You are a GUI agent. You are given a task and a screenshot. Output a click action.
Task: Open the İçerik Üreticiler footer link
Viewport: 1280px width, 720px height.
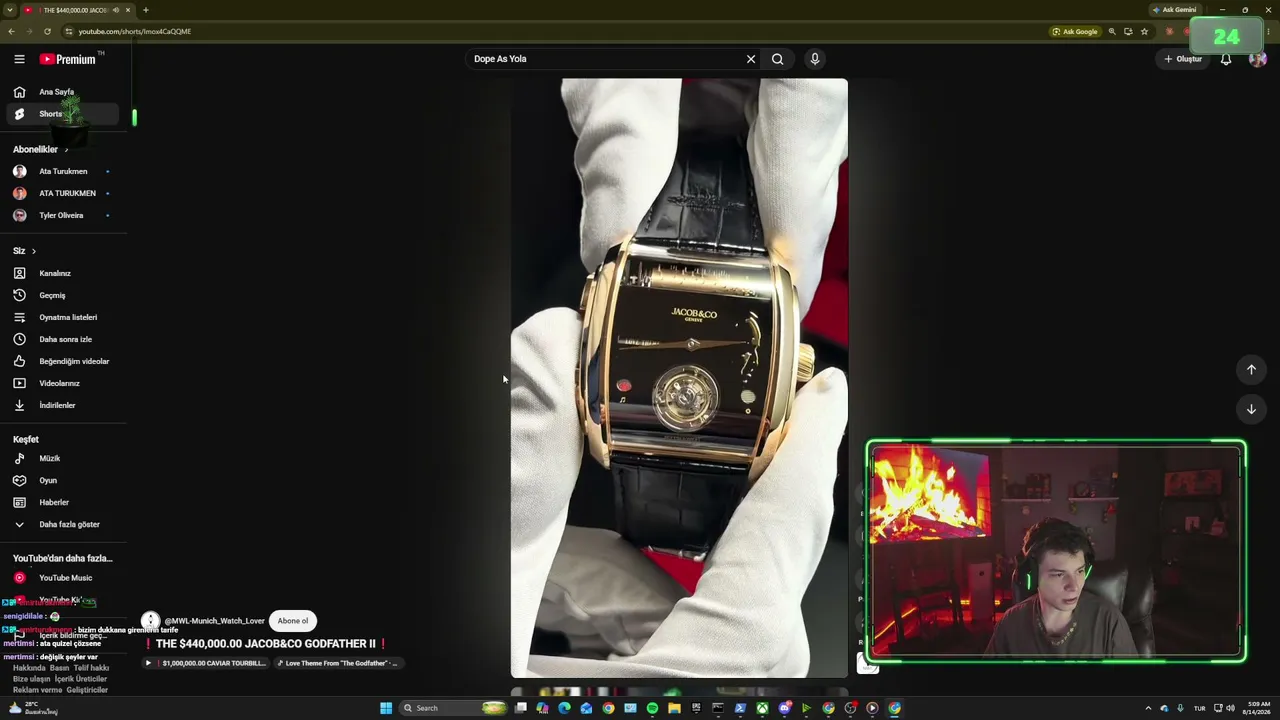click(81, 679)
